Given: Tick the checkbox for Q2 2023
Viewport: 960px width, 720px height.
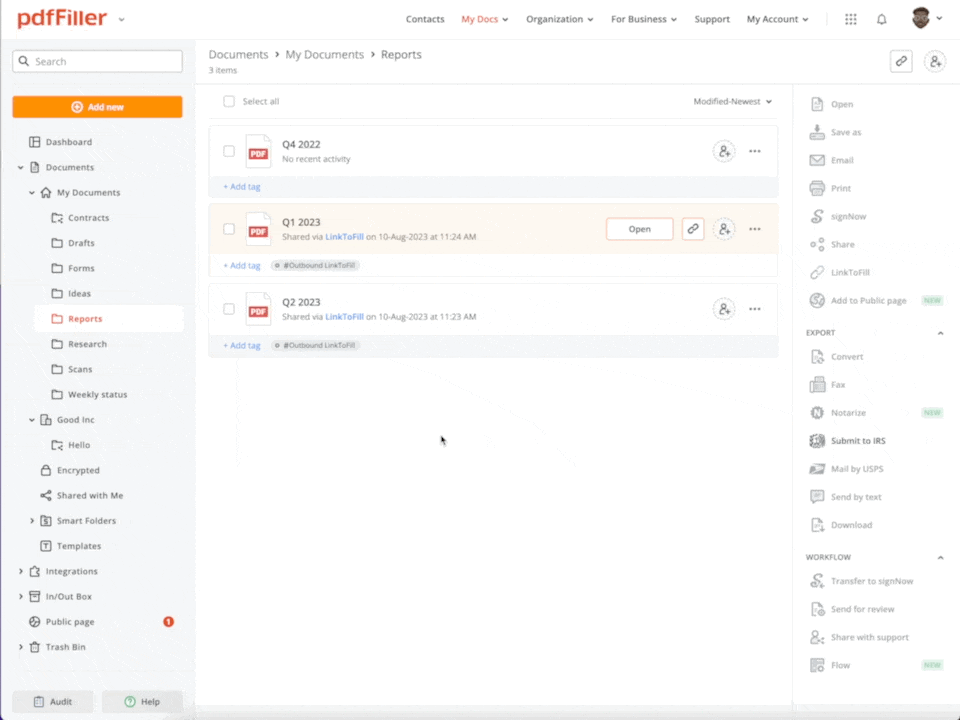Looking at the screenshot, I should (229, 309).
